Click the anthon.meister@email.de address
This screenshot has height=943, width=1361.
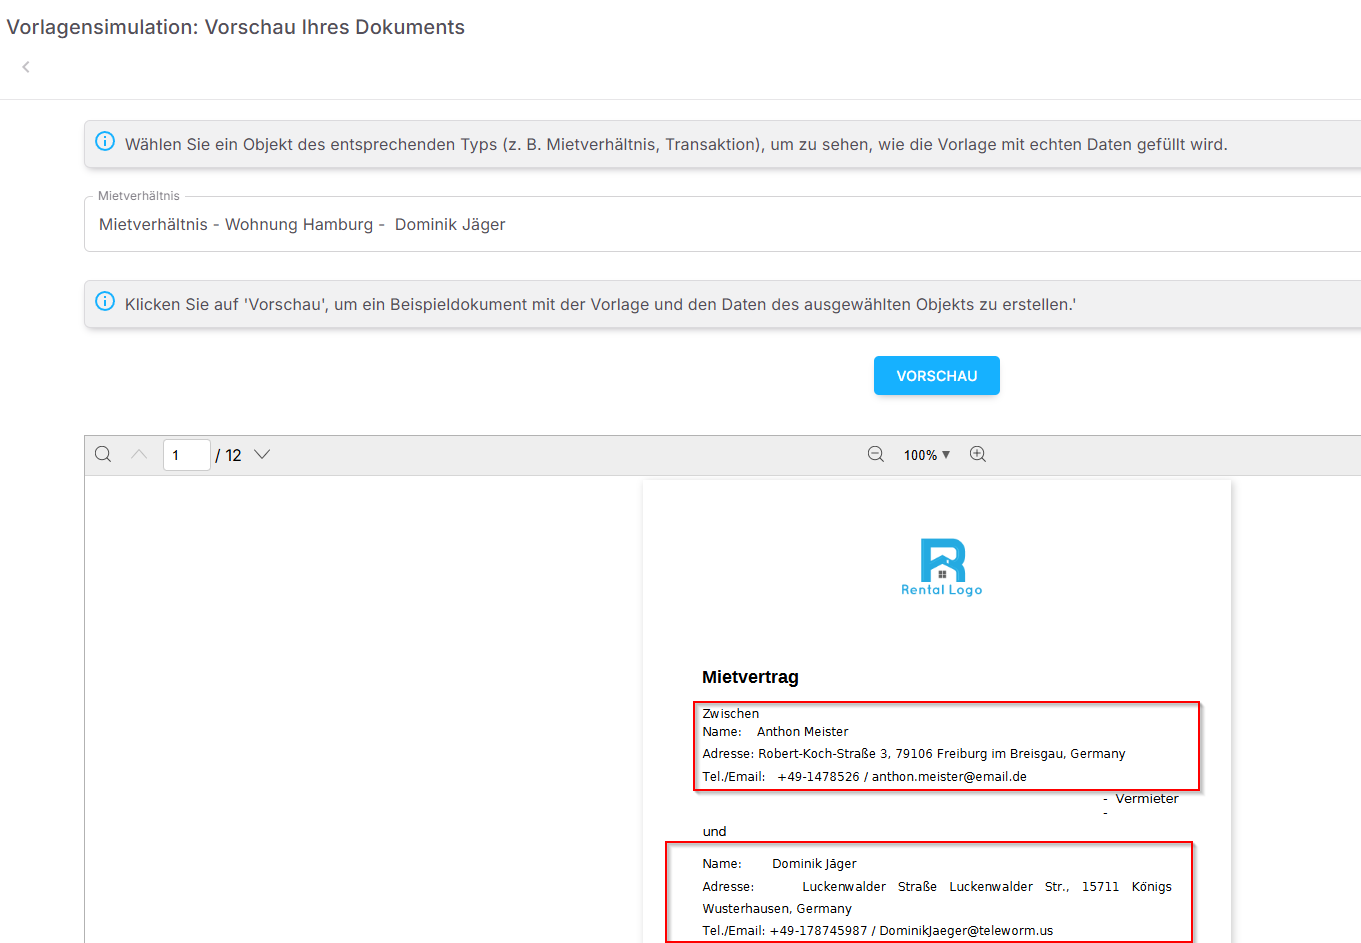tap(949, 777)
